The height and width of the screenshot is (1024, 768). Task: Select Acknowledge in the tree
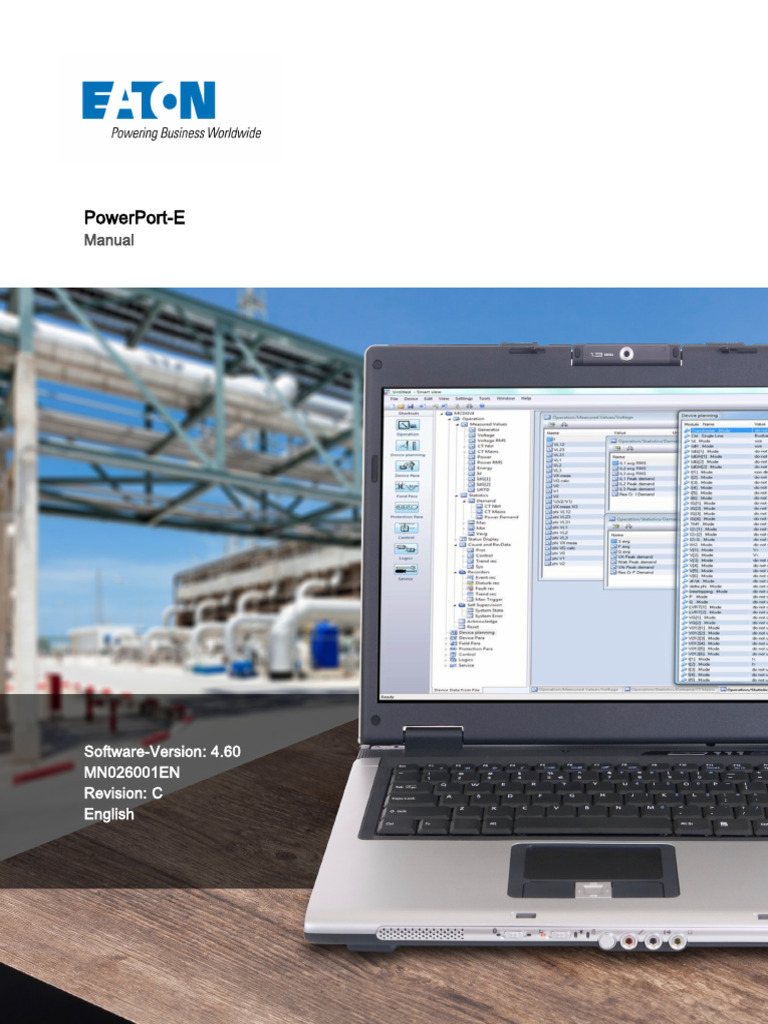pyautogui.click(x=483, y=622)
